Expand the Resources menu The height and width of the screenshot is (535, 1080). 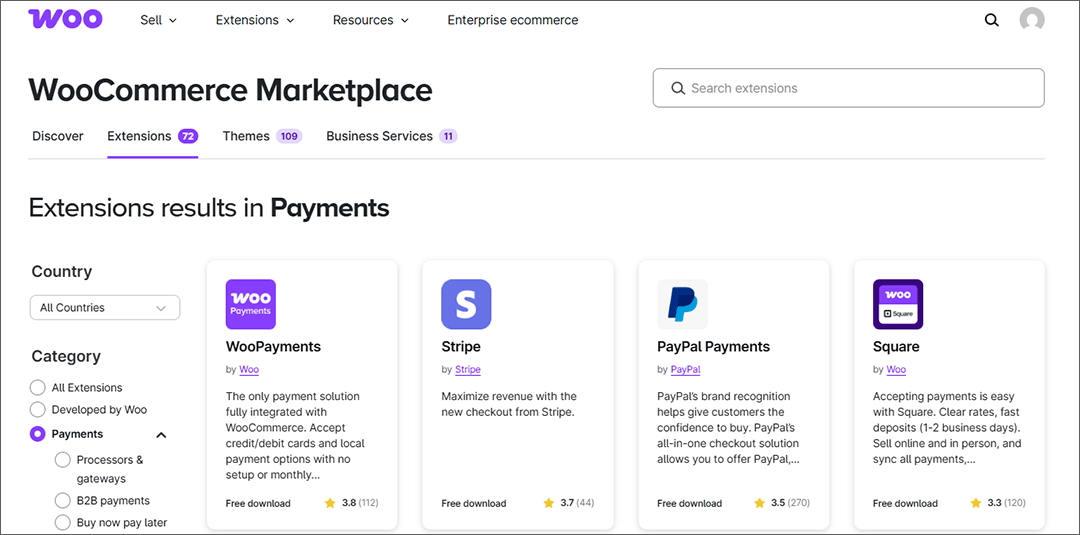(x=371, y=20)
